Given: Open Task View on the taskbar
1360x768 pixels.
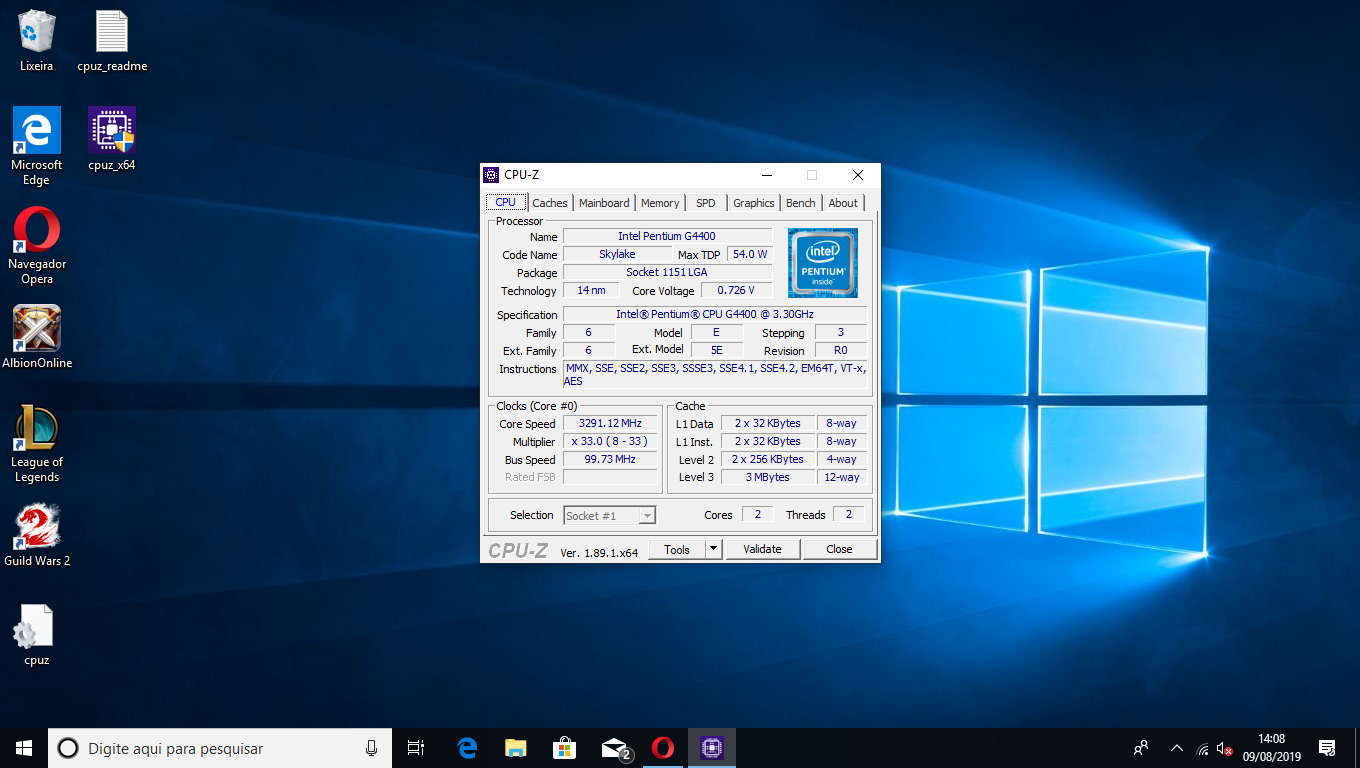Looking at the screenshot, I should (x=416, y=748).
